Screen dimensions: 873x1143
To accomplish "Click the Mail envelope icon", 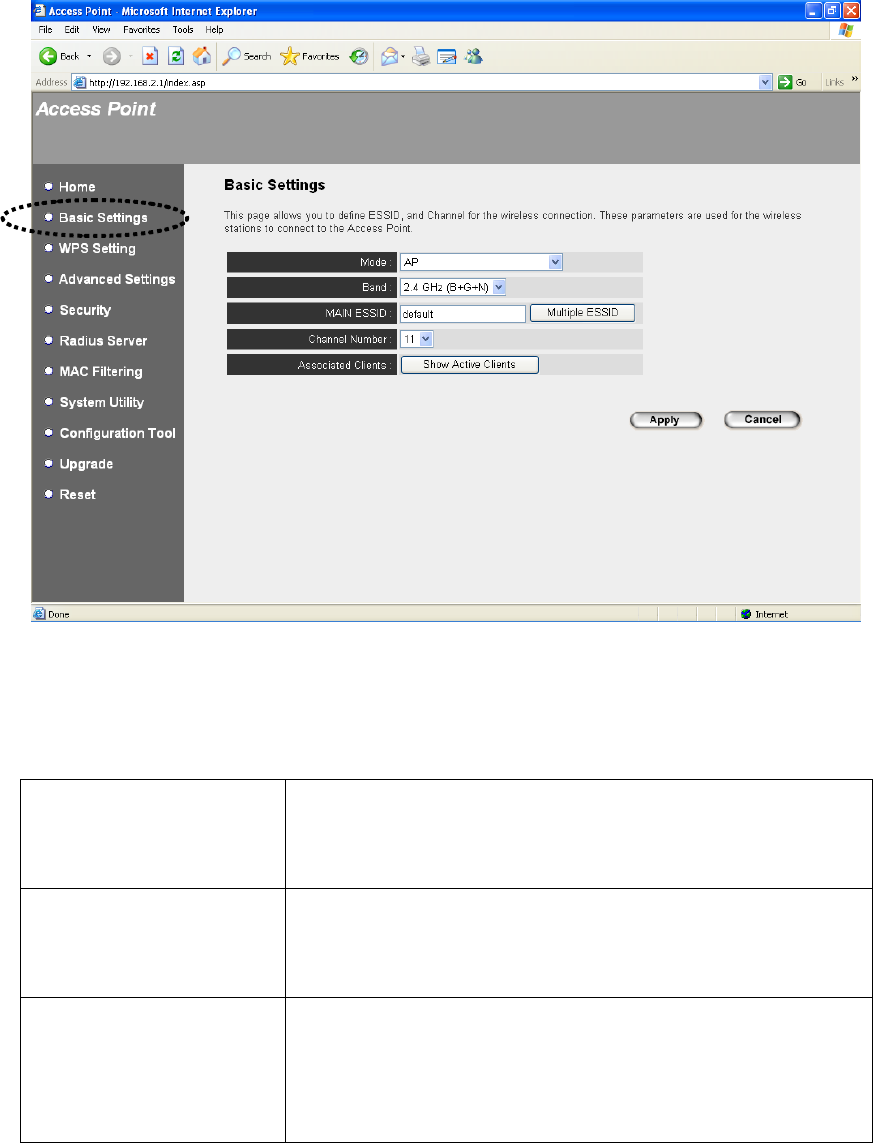I will [x=390, y=56].
